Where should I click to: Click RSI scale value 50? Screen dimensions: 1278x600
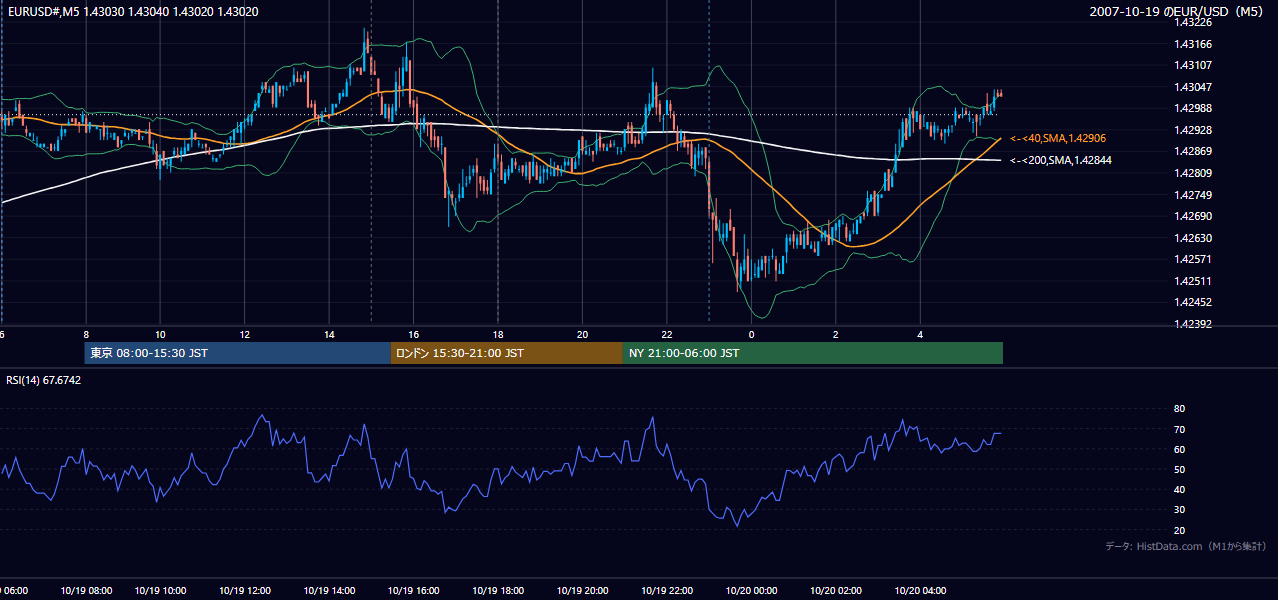tap(1179, 469)
